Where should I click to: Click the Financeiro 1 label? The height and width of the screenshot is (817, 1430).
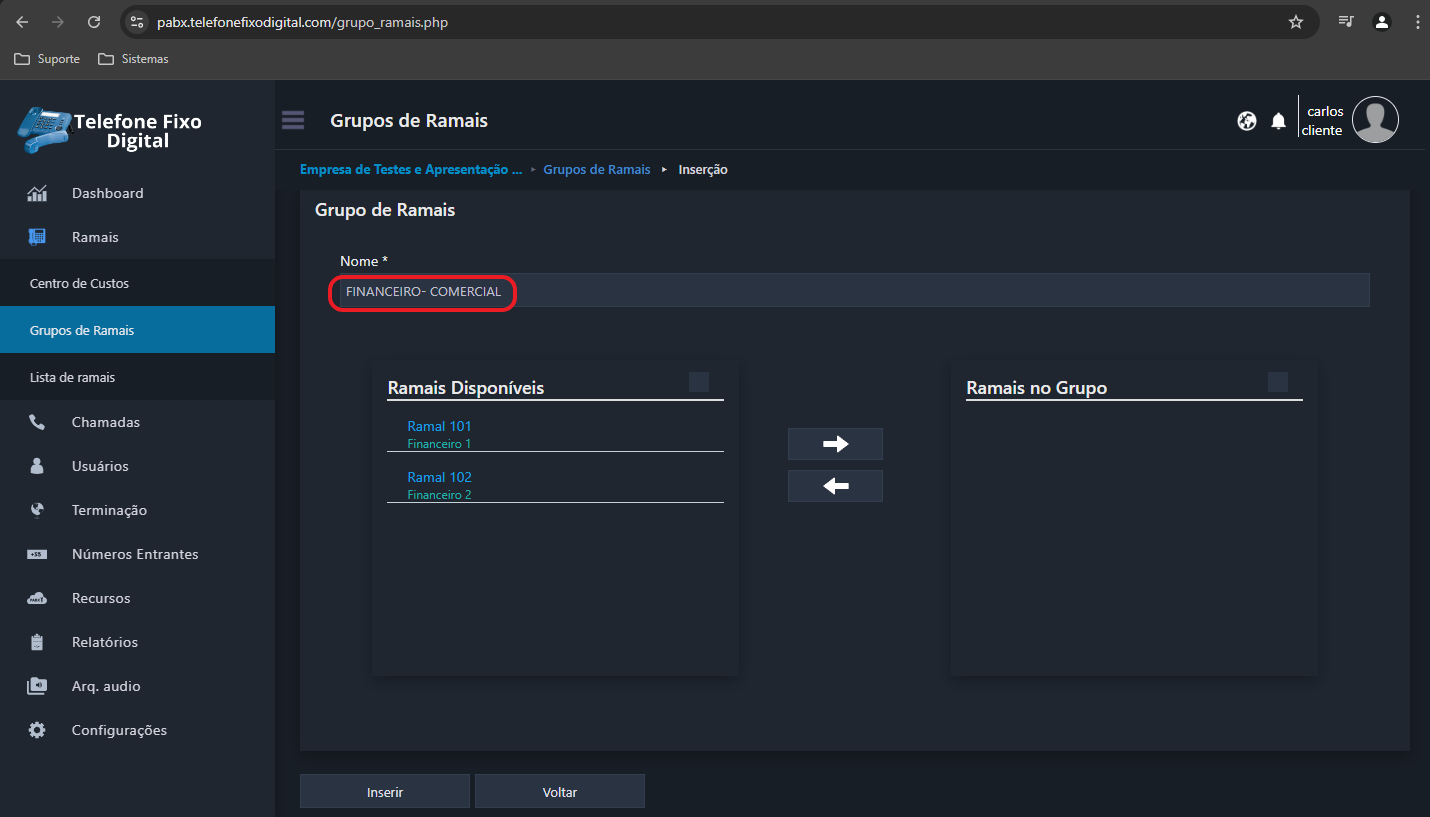tap(439, 444)
